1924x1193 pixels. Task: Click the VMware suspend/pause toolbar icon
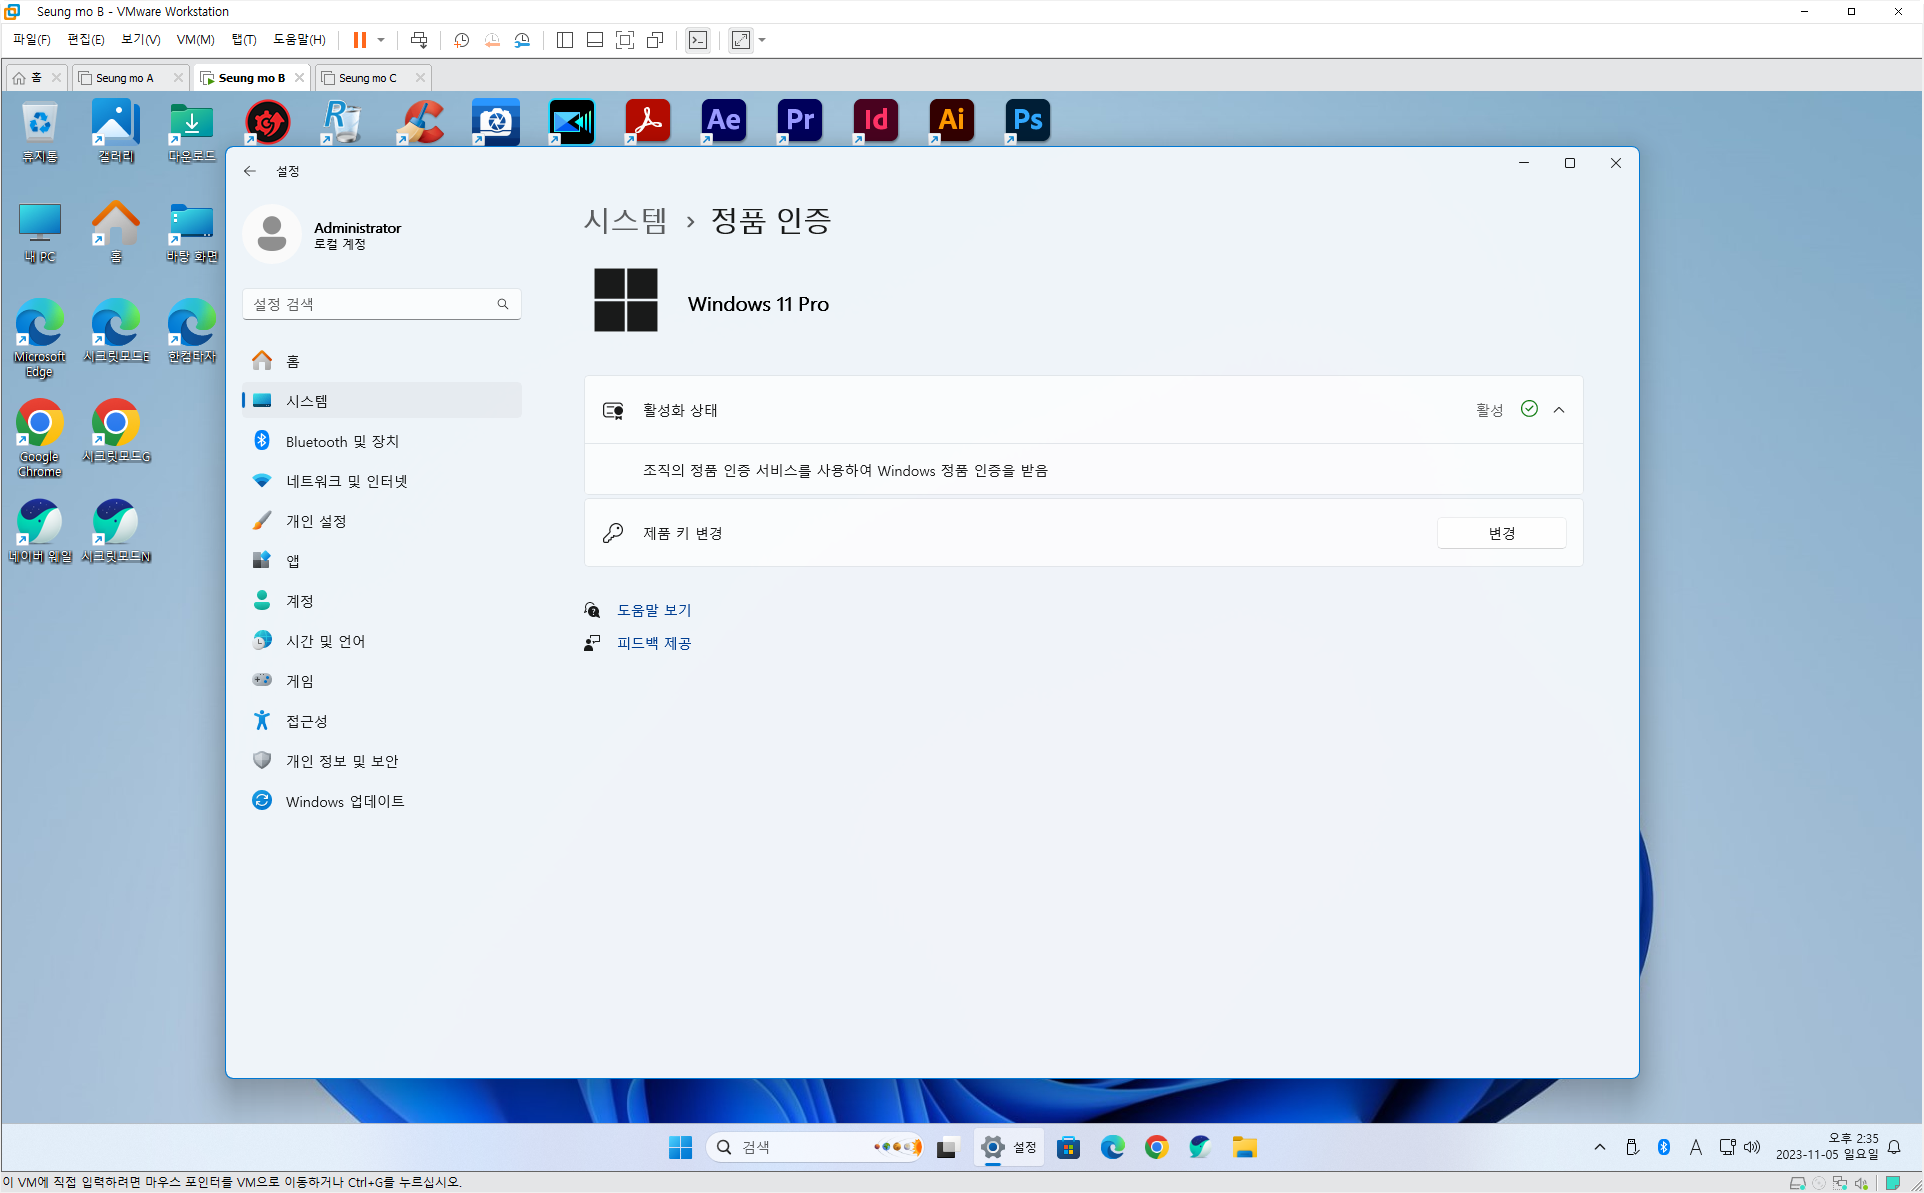(359, 40)
